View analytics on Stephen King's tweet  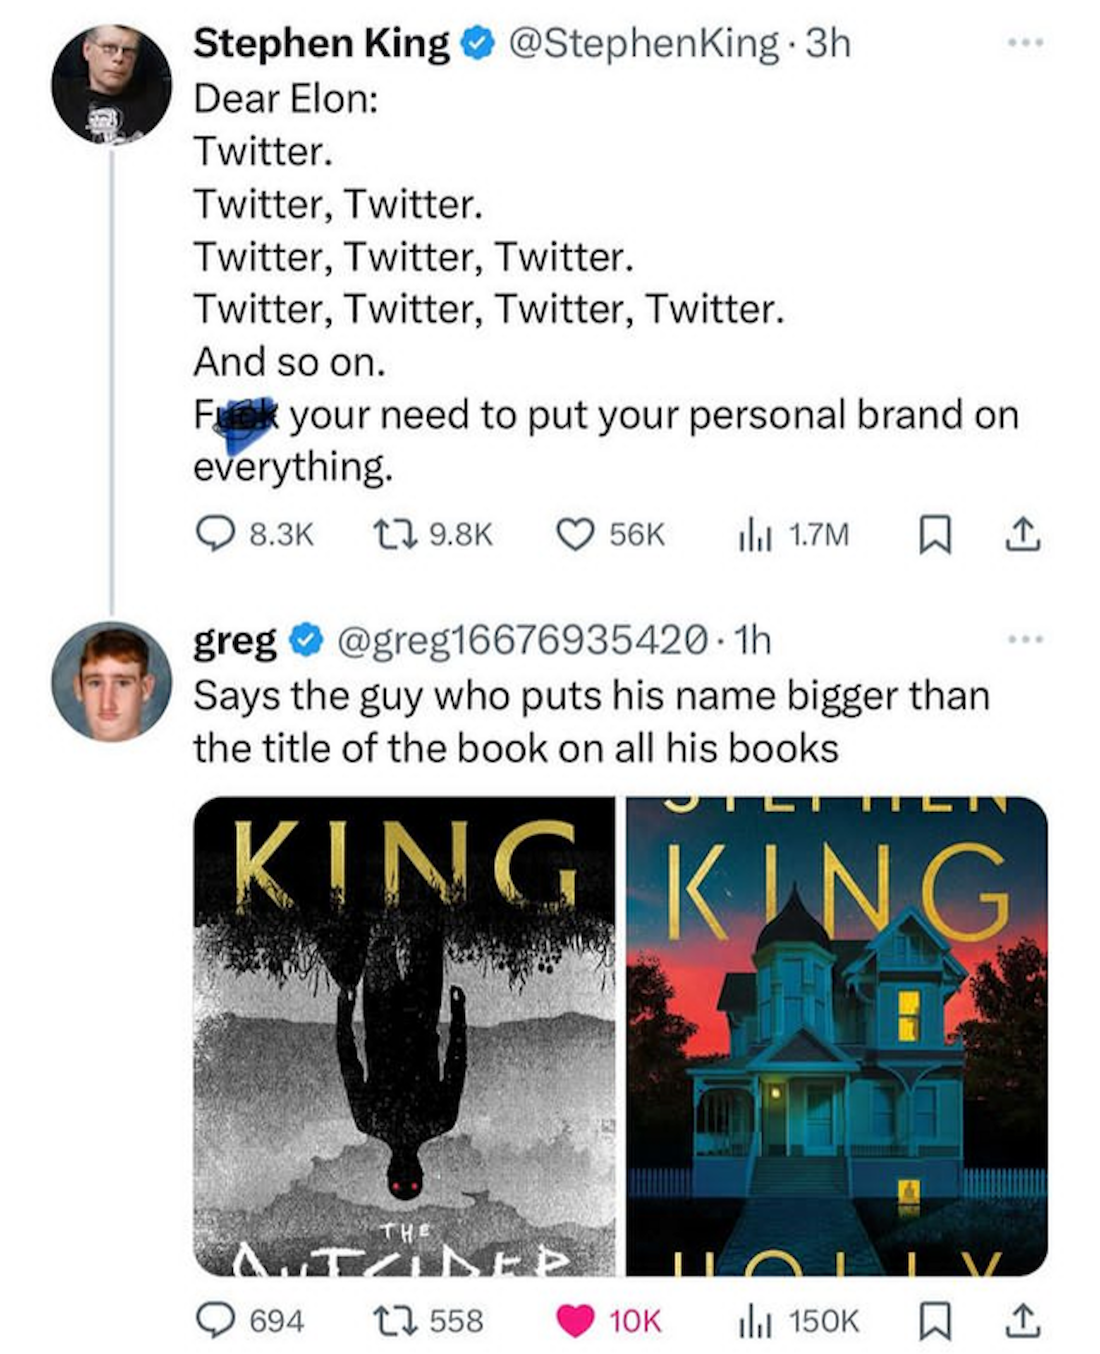(750, 536)
